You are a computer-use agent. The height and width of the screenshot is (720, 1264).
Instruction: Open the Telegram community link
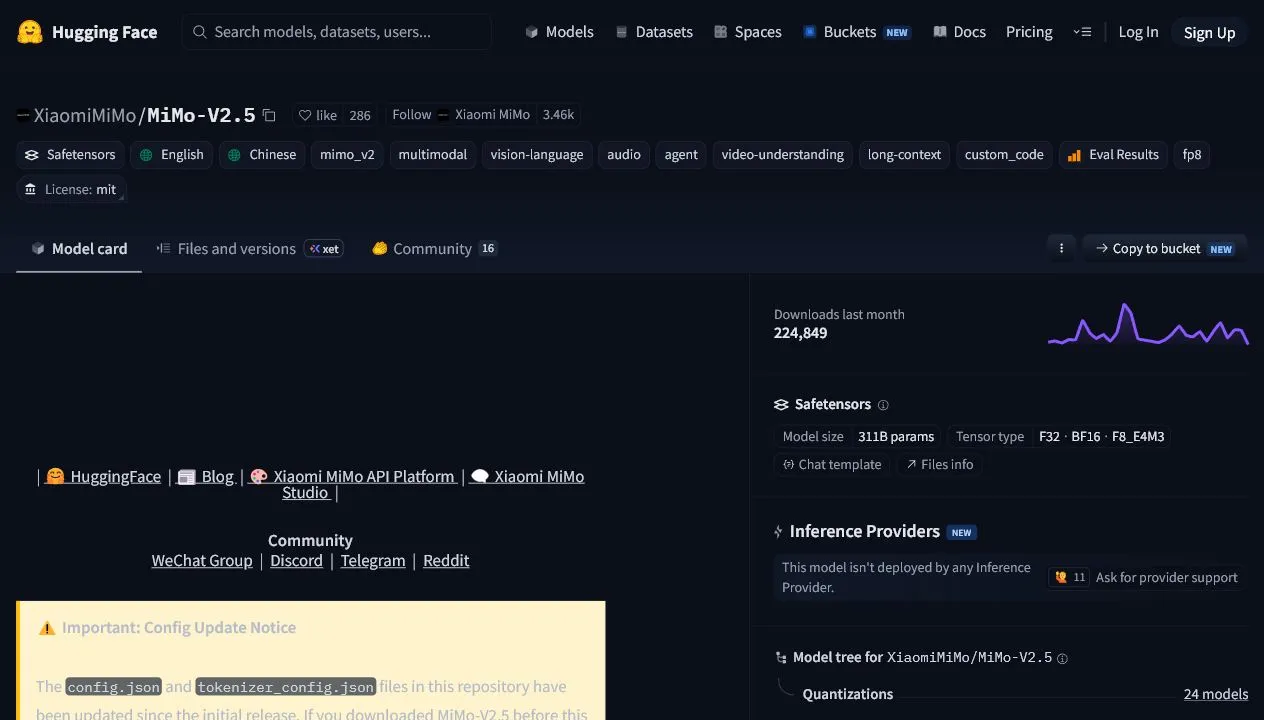(x=373, y=561)
